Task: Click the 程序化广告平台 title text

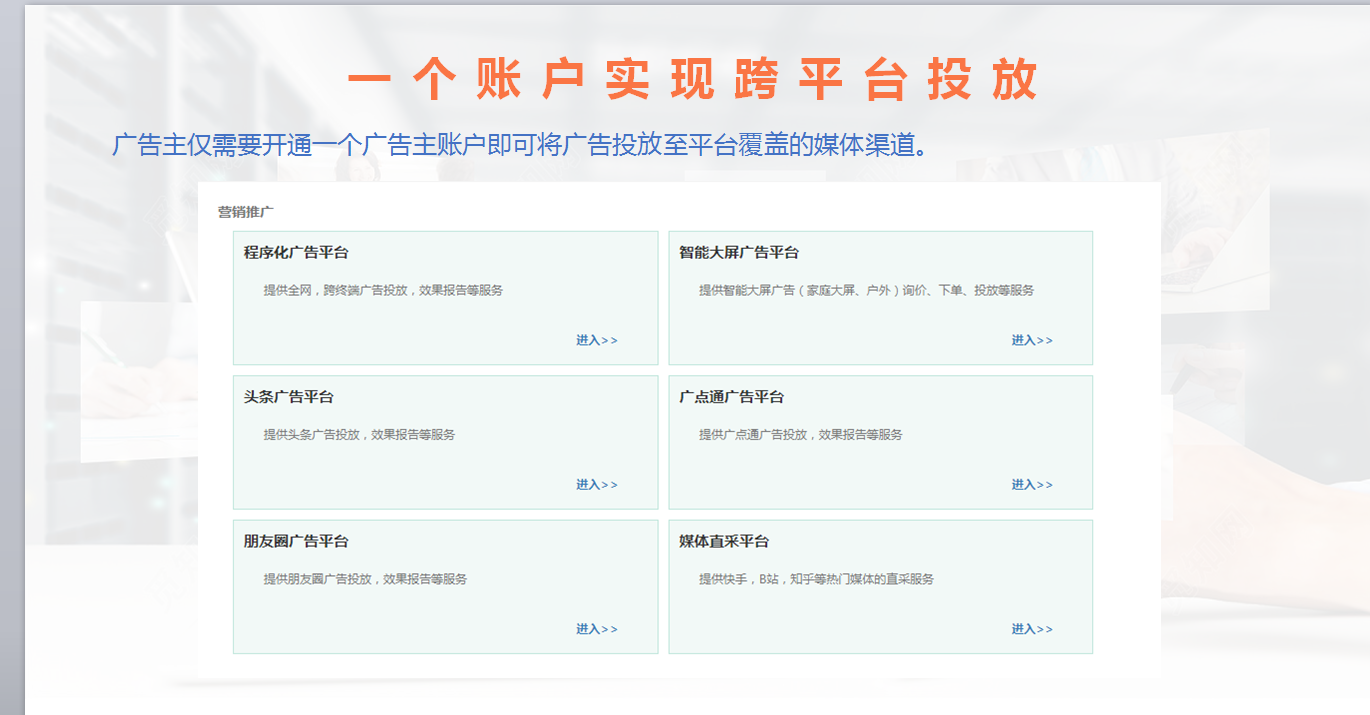Action: click(x=297, y=252)
